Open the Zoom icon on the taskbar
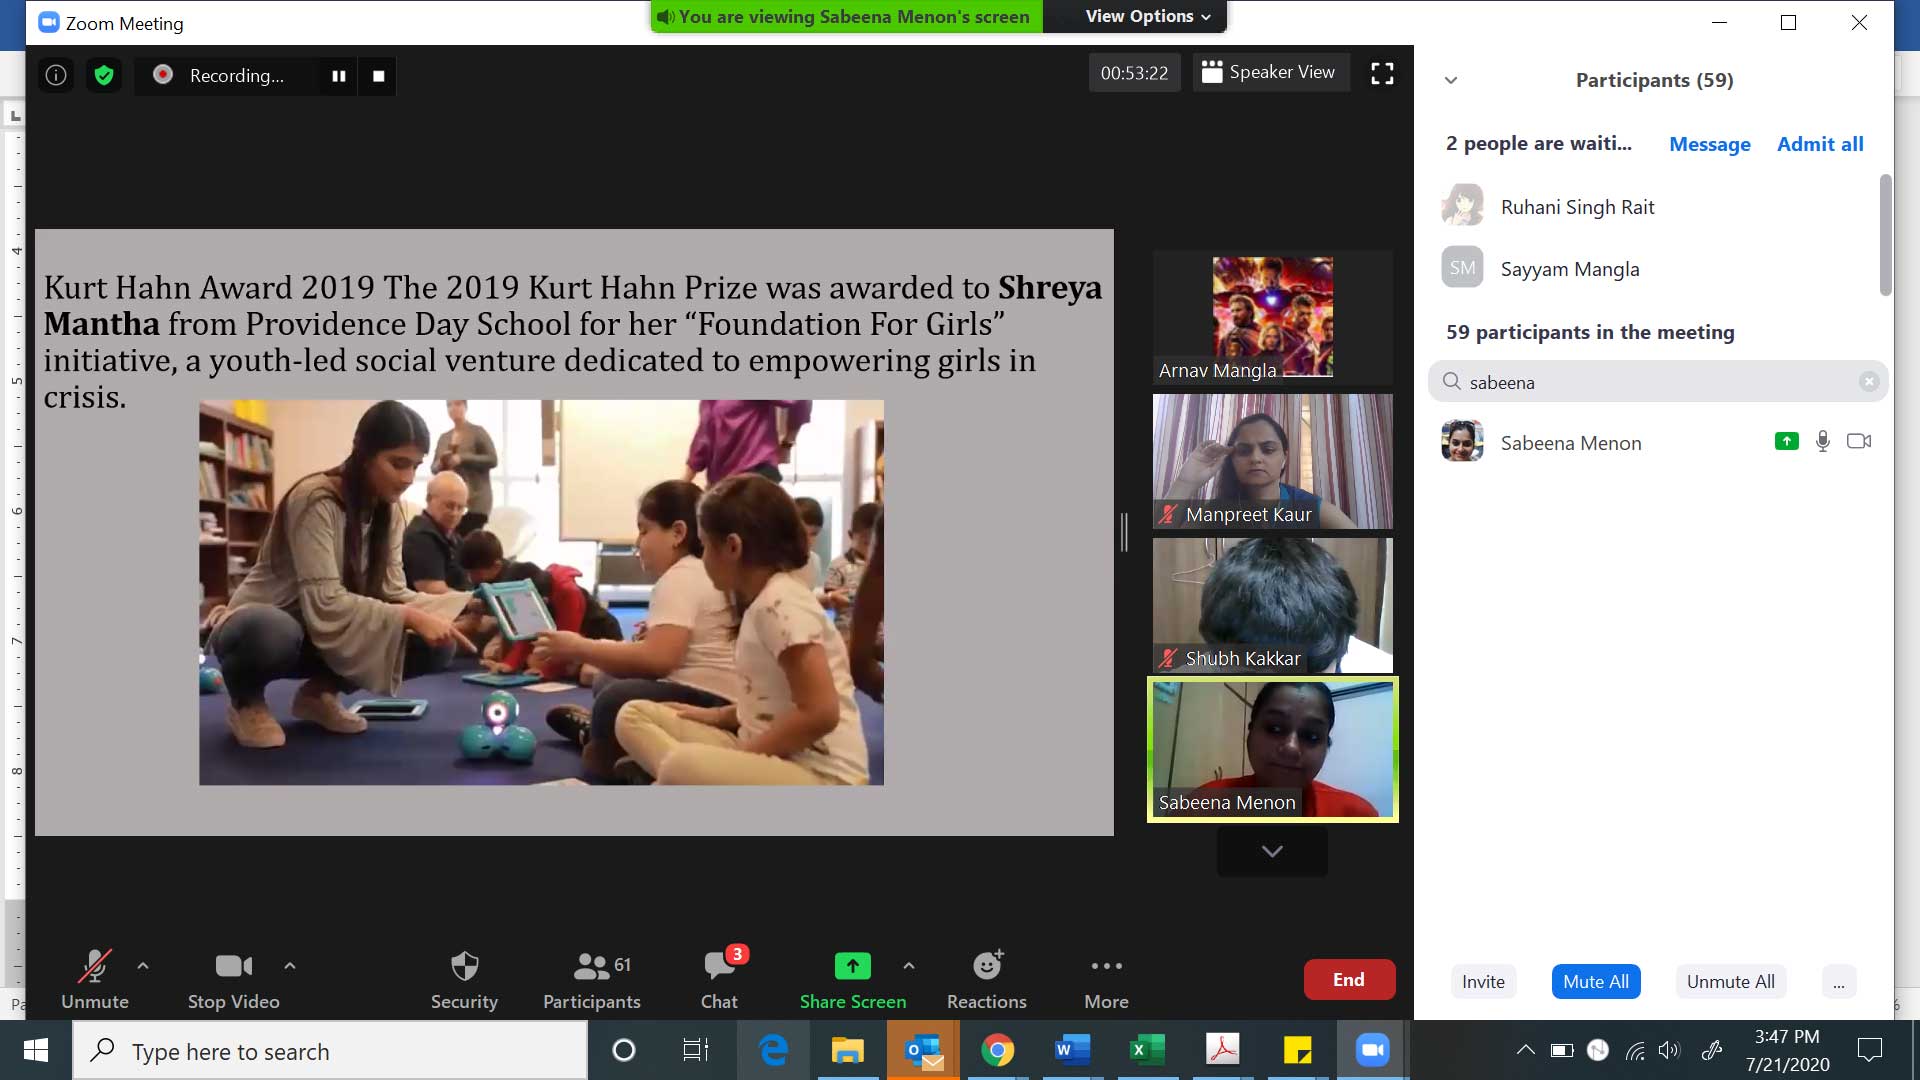 point(1373,1050)
